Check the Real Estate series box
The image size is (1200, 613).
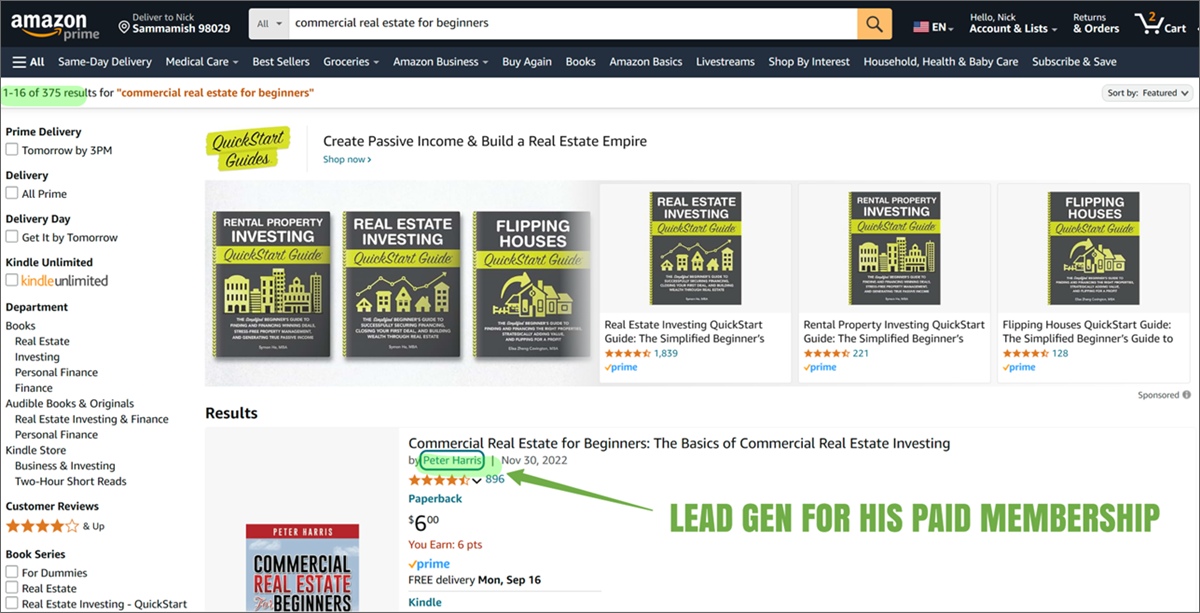tap(12, 588)
